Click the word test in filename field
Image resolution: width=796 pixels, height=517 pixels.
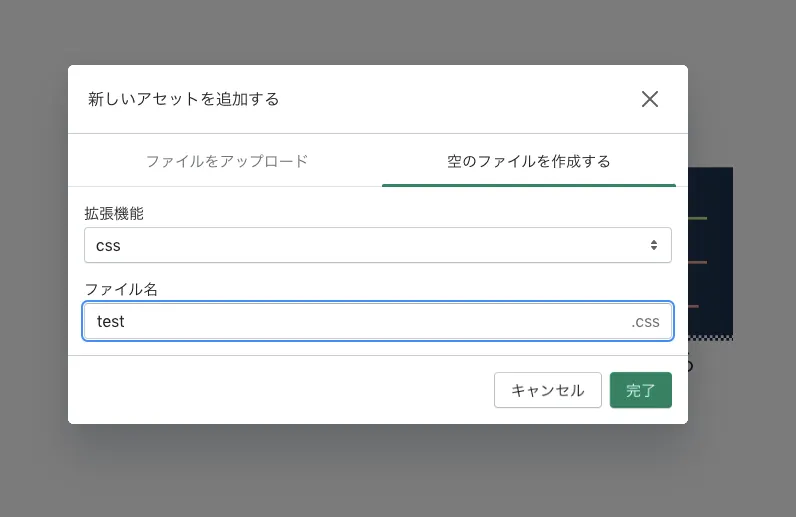110,322
